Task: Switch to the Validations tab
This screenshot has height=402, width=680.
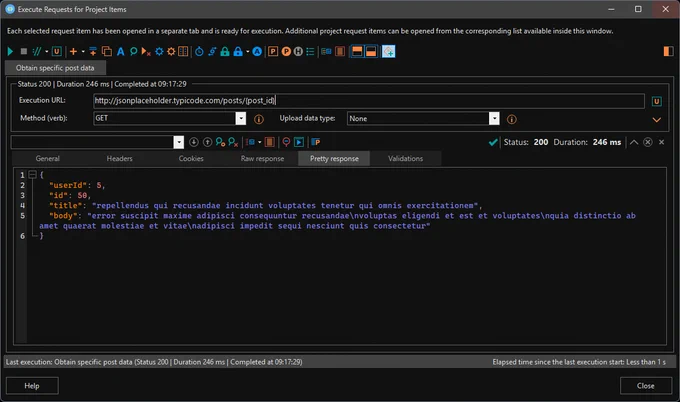Action: click(x=405, y=159)
